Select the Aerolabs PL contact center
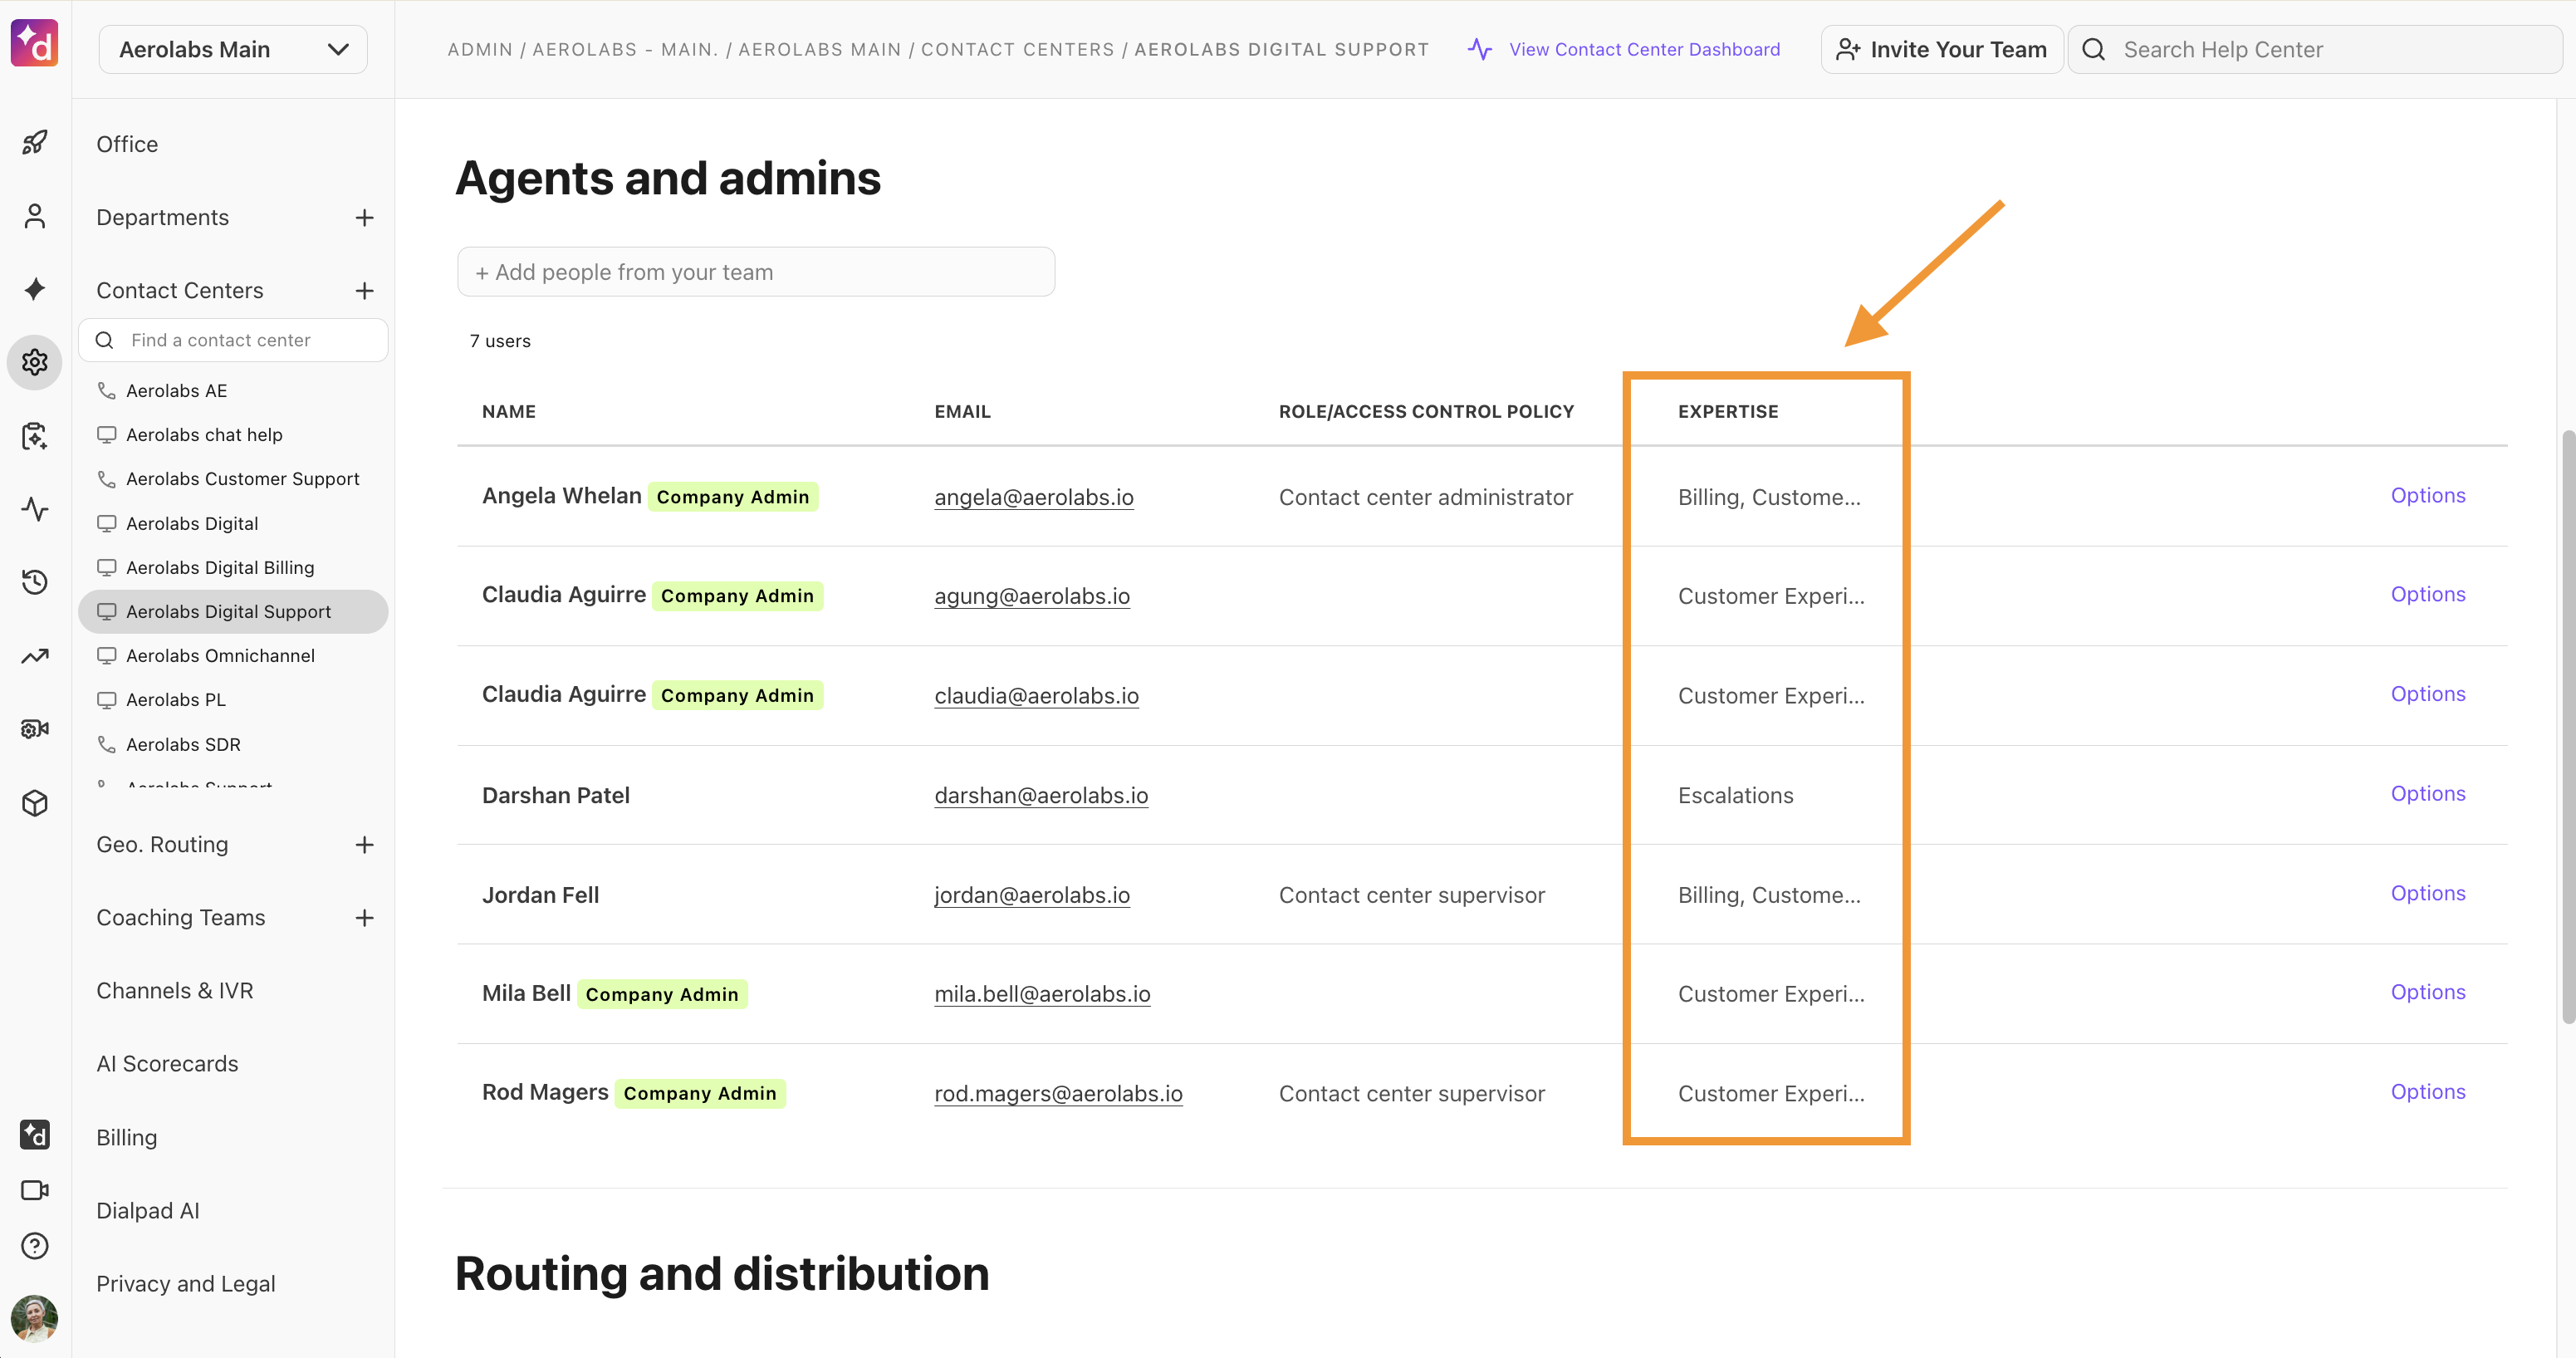 pos(233,699)
